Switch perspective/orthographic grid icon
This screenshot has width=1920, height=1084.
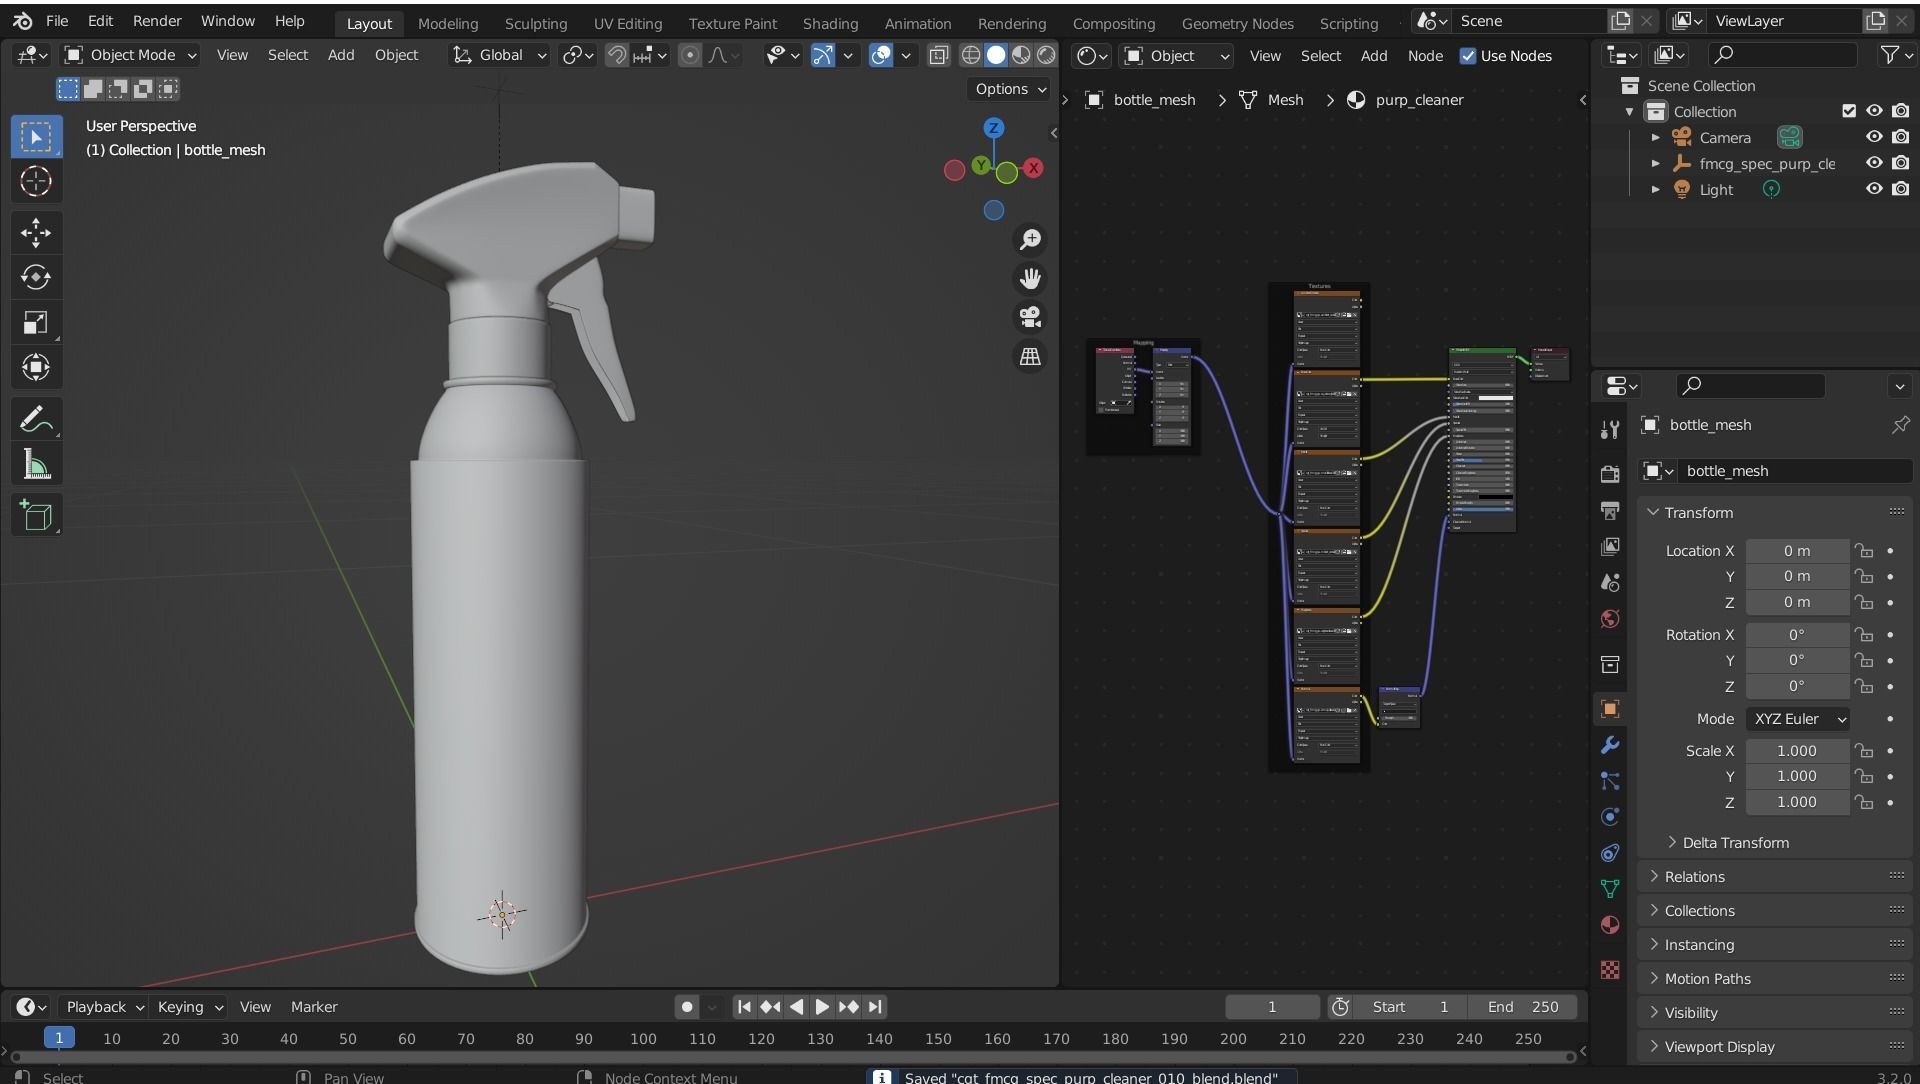click(x=1030, y=356)
